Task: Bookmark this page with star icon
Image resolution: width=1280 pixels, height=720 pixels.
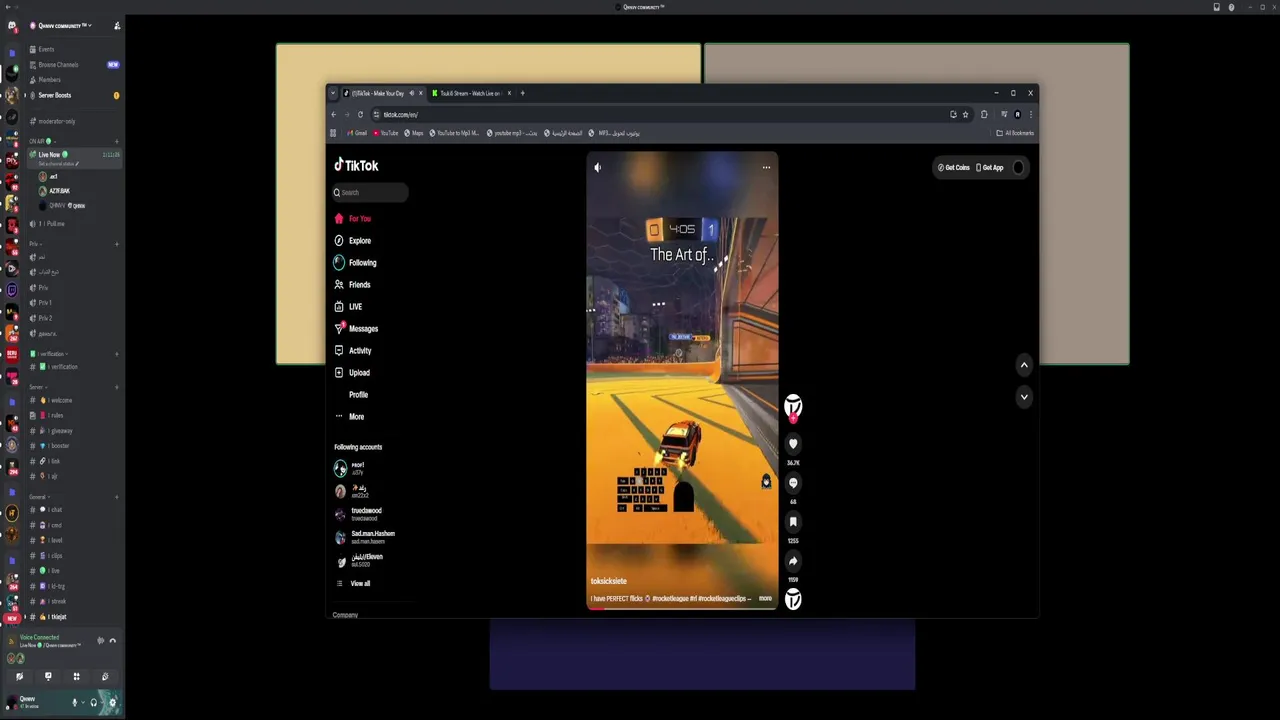Action: [965, 115]
